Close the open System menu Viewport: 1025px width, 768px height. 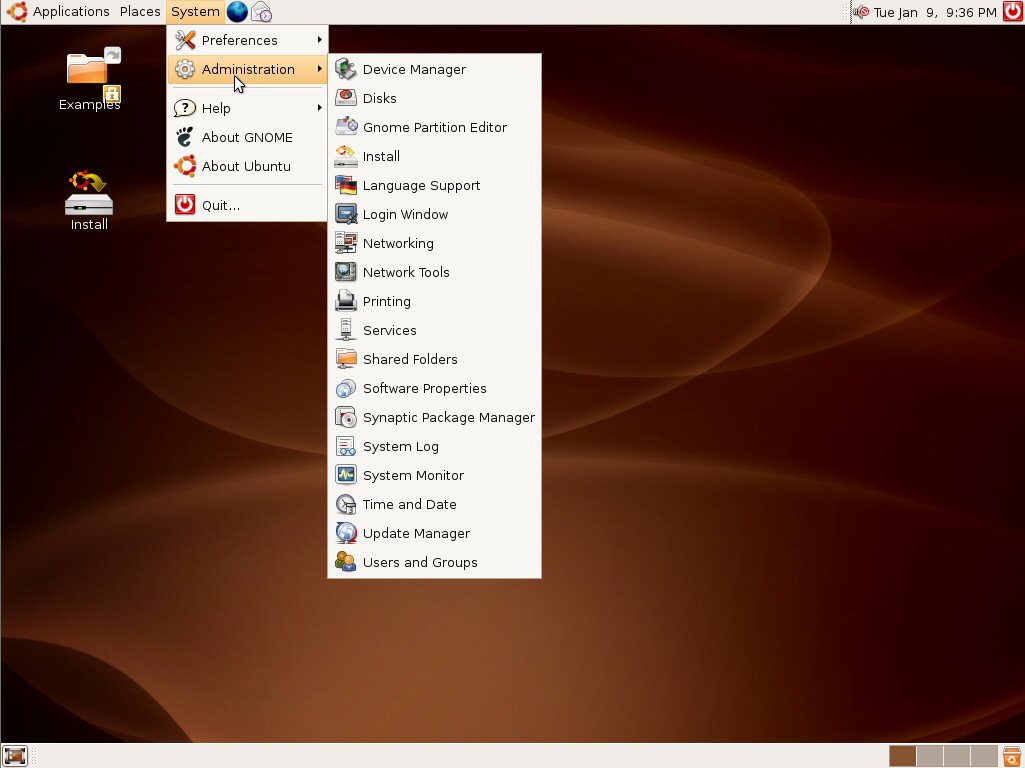point(195,12)
